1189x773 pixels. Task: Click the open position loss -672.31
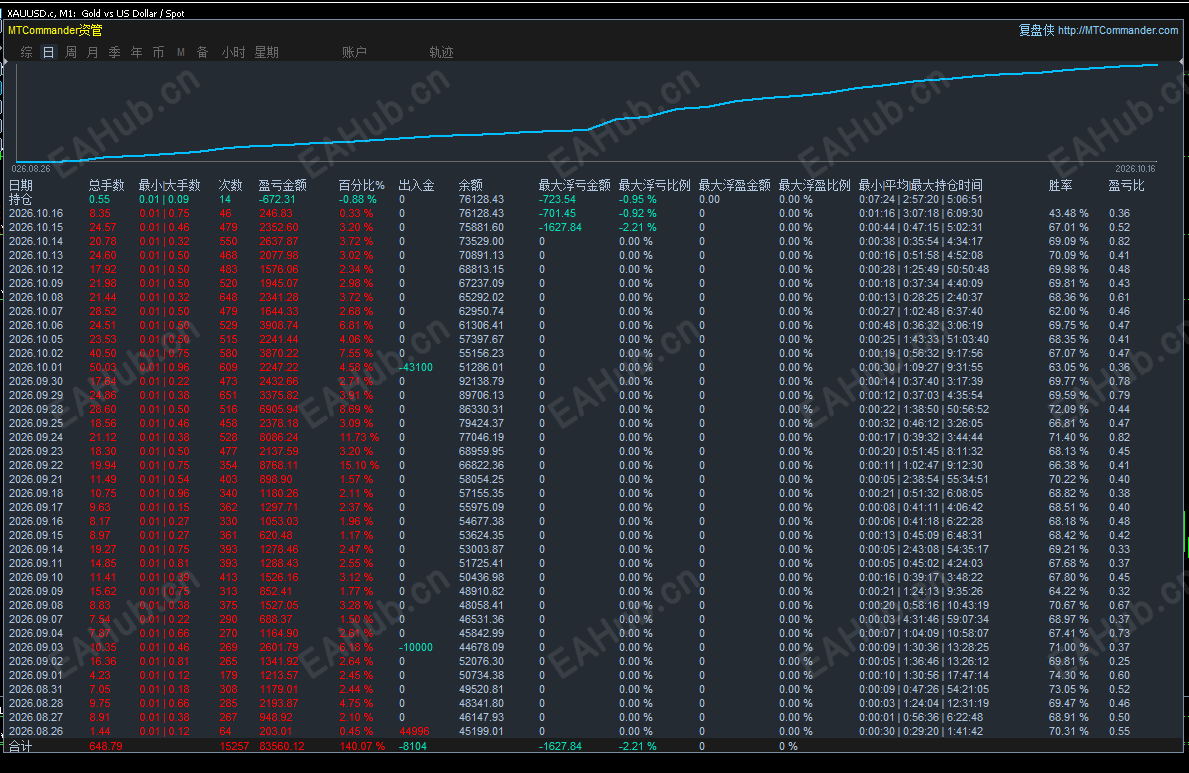tap(277, 200)
